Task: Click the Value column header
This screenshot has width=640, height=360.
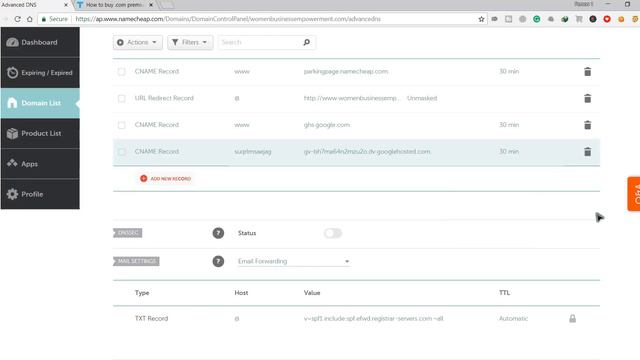Action: click(312, 293)
